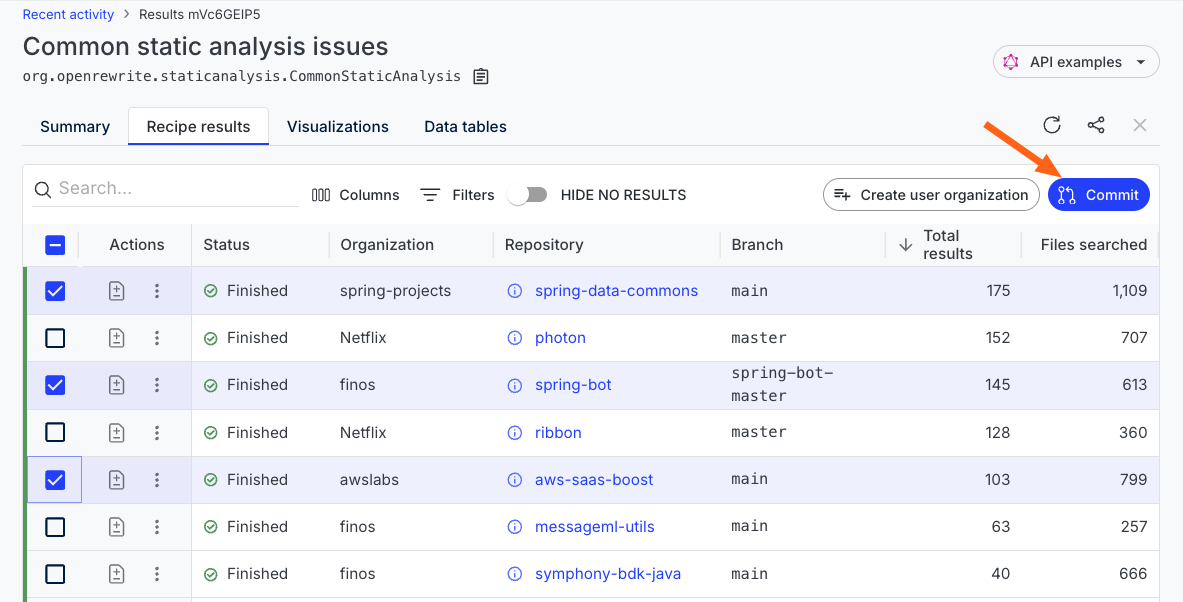
Task: Open more actions menu for photon
Action: click(157, 338)
